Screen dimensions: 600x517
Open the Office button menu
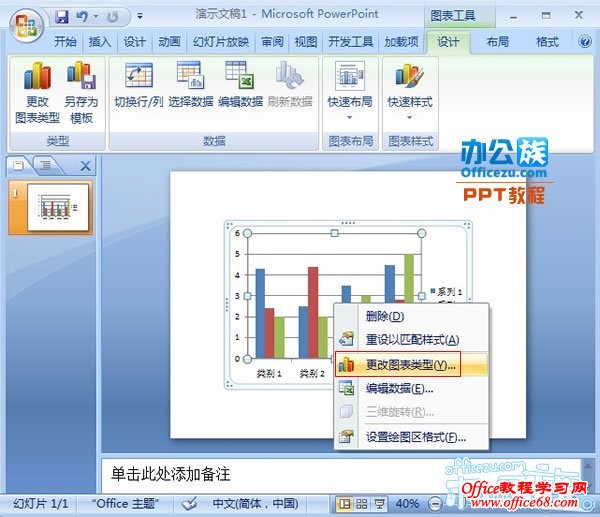click(26, 26)
